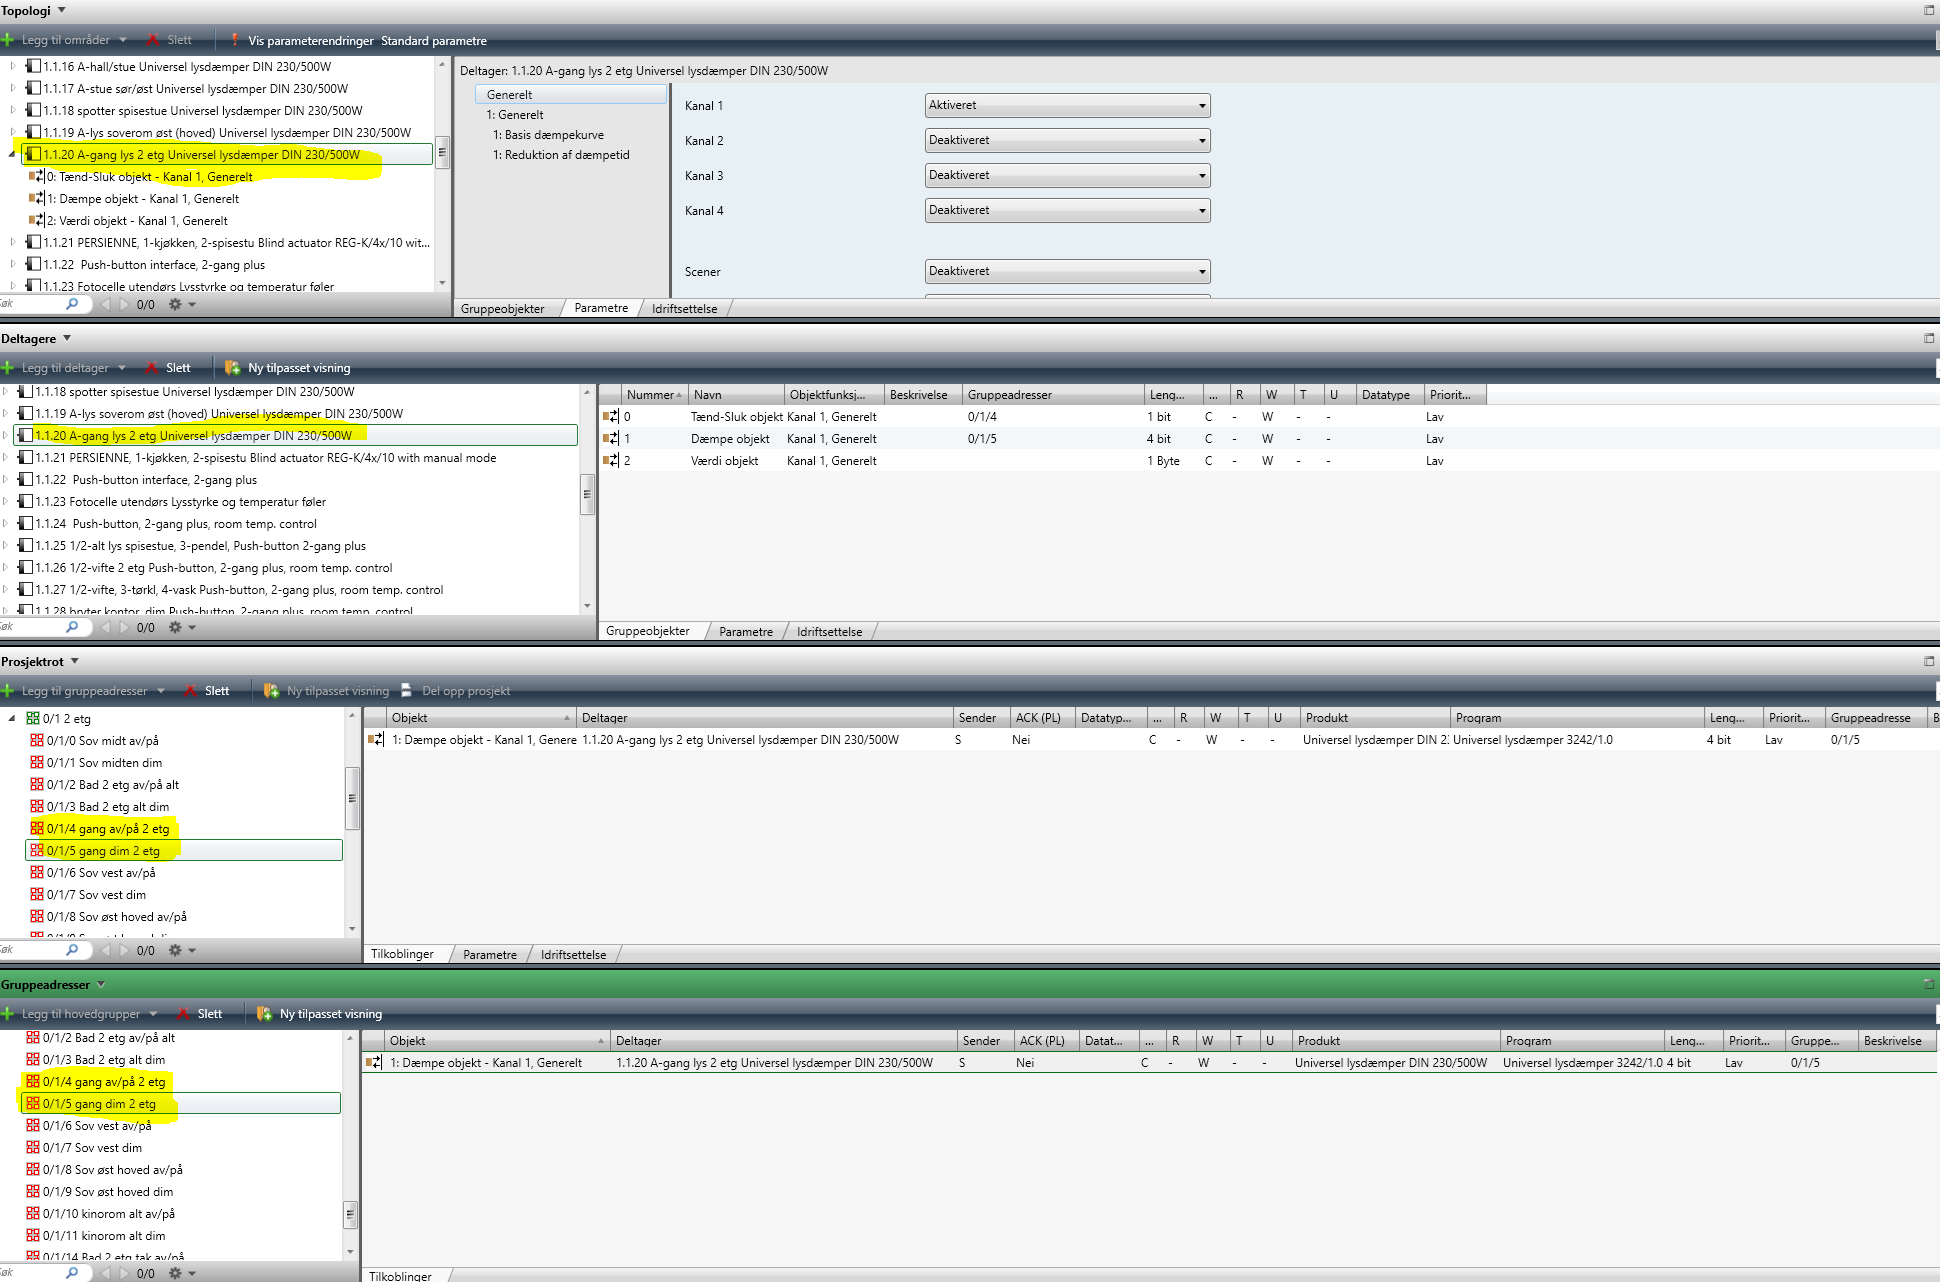The width and height of the screenshot is (1940, 1282).
Task: Click the Vis parameterendringer exclamation icon
Action: [x=235, y=41]
